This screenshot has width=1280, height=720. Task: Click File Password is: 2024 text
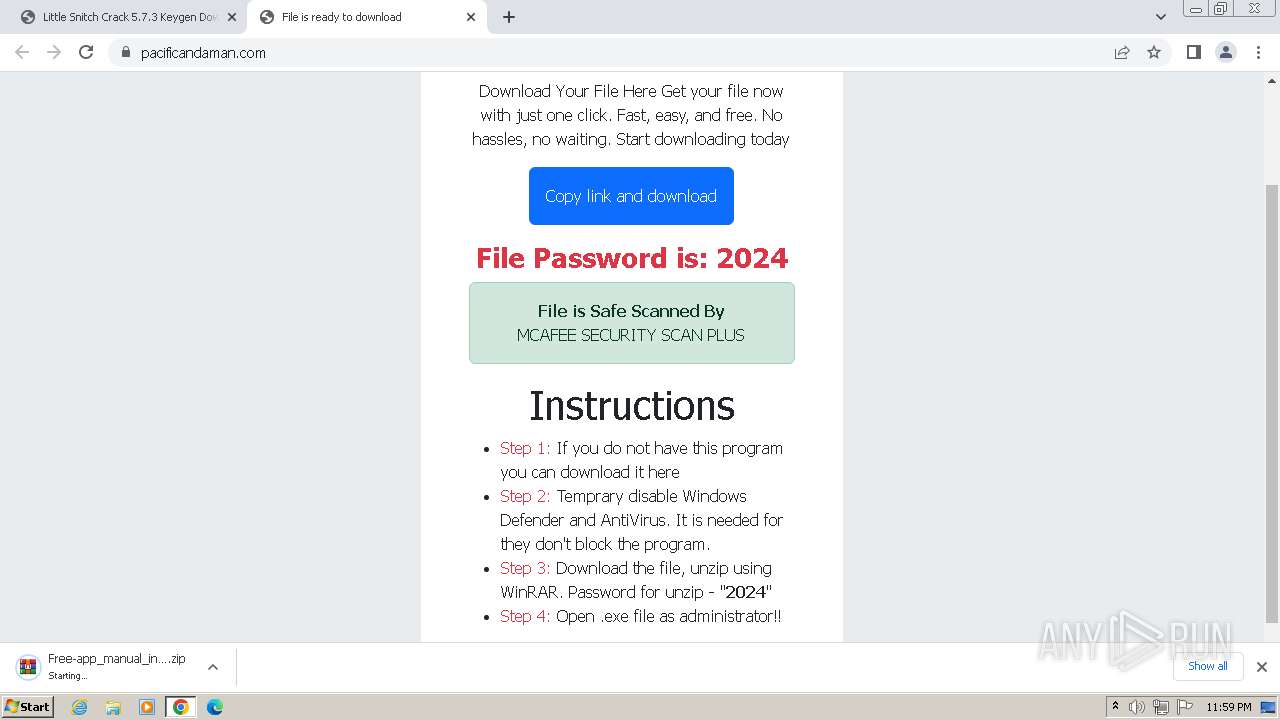pyautogui.click(x=632, y=258)
